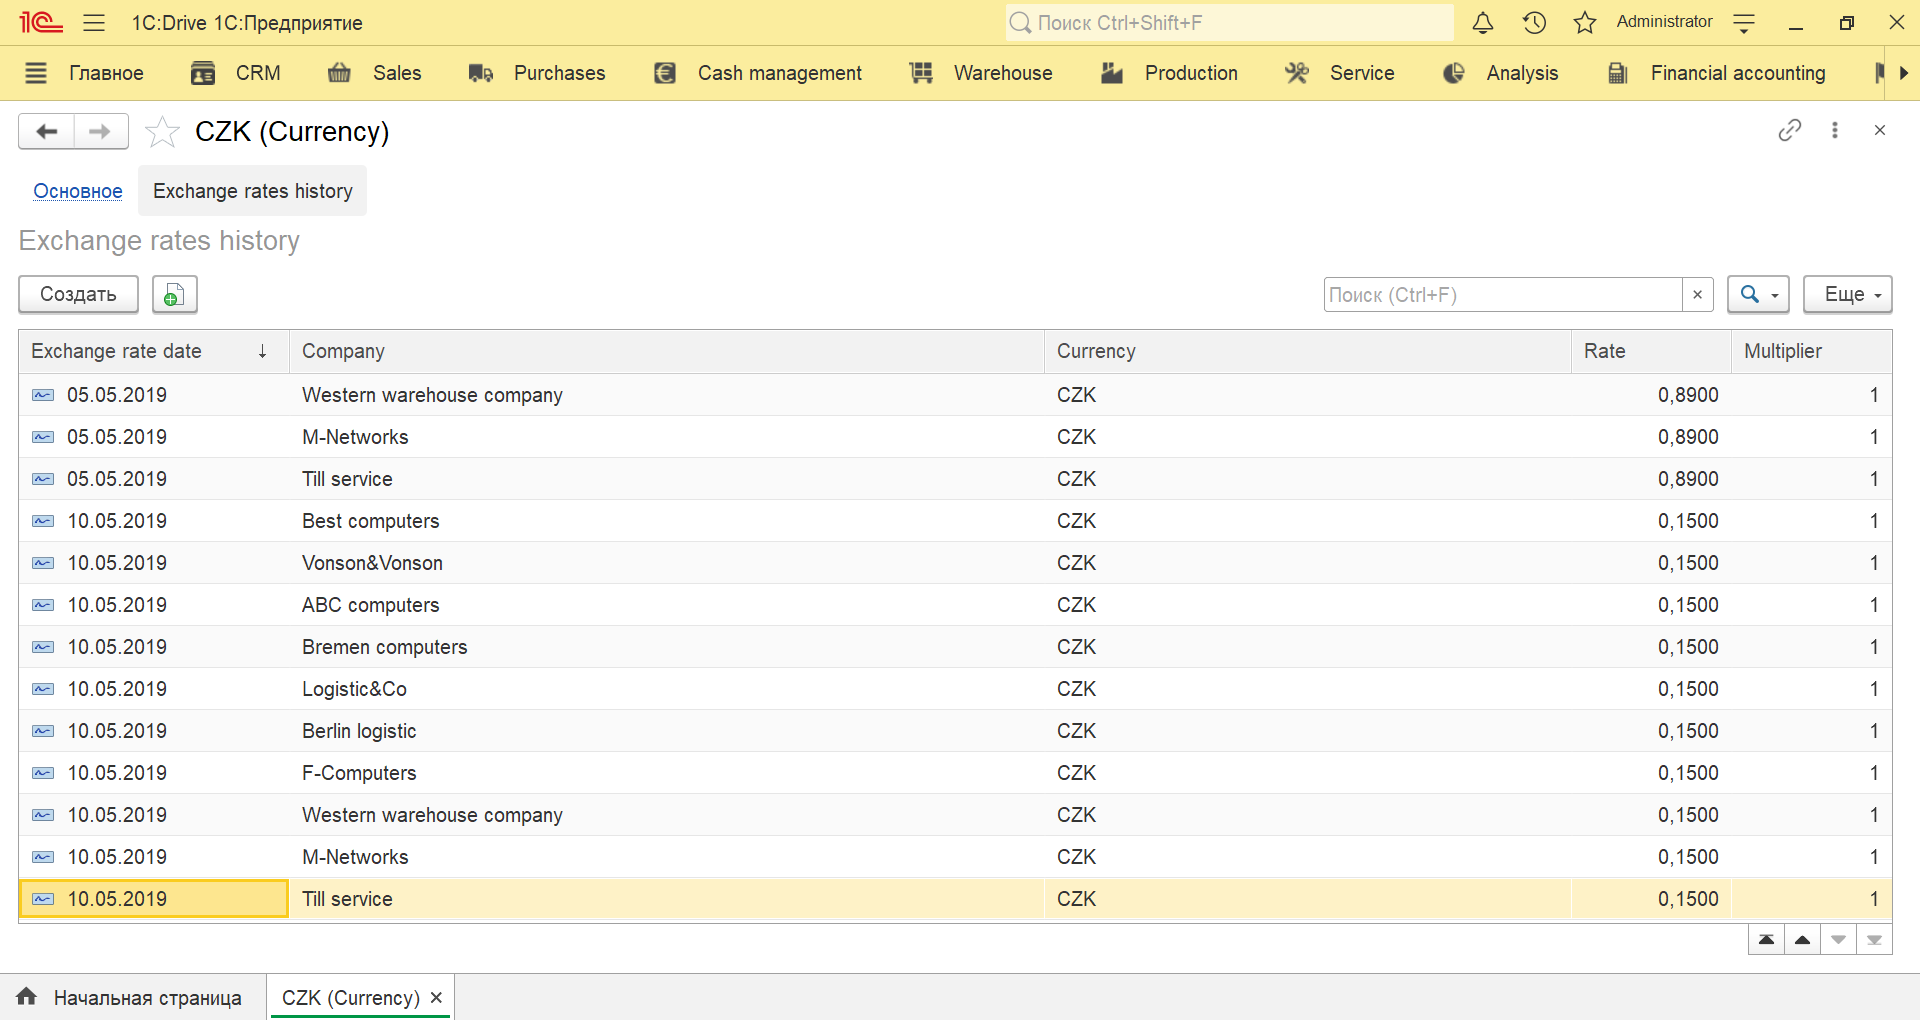Click the Currency column header
The height and width of the screenshot is (1020, 1920).
1308,351
